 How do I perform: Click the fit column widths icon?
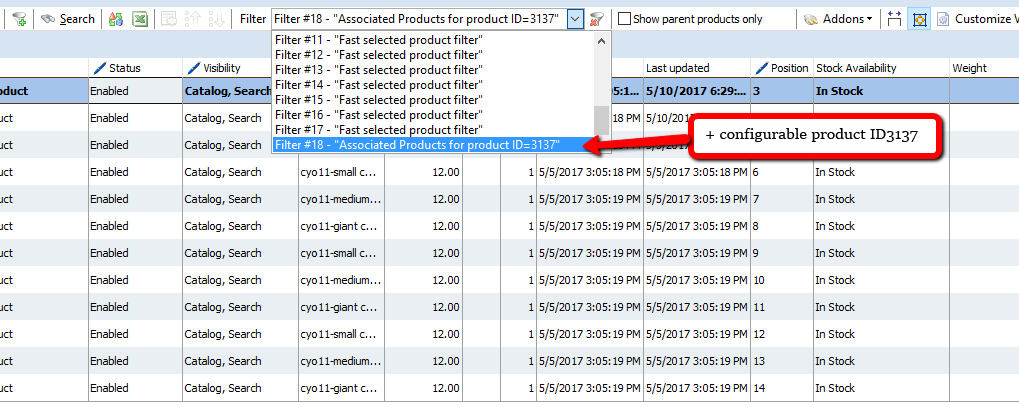coord(894,19)
